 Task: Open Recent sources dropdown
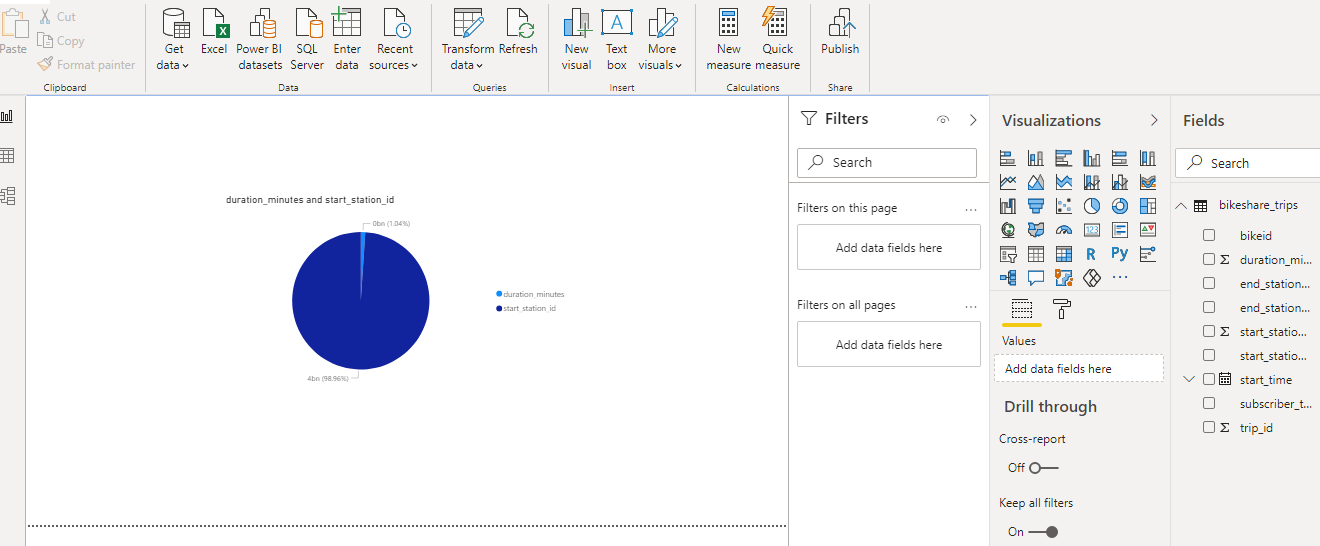pyautogui.click(x=394, y=39)
